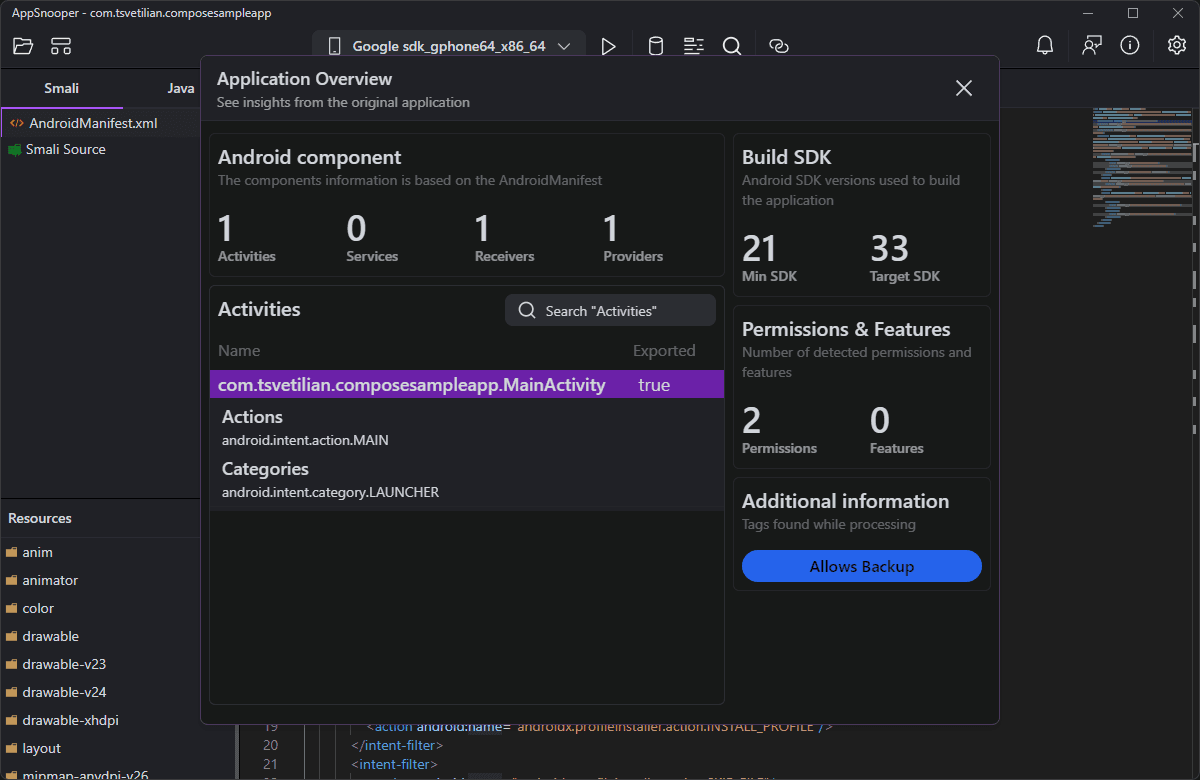
Task: Click the Permissions count 2
Action: click(751, 420)
